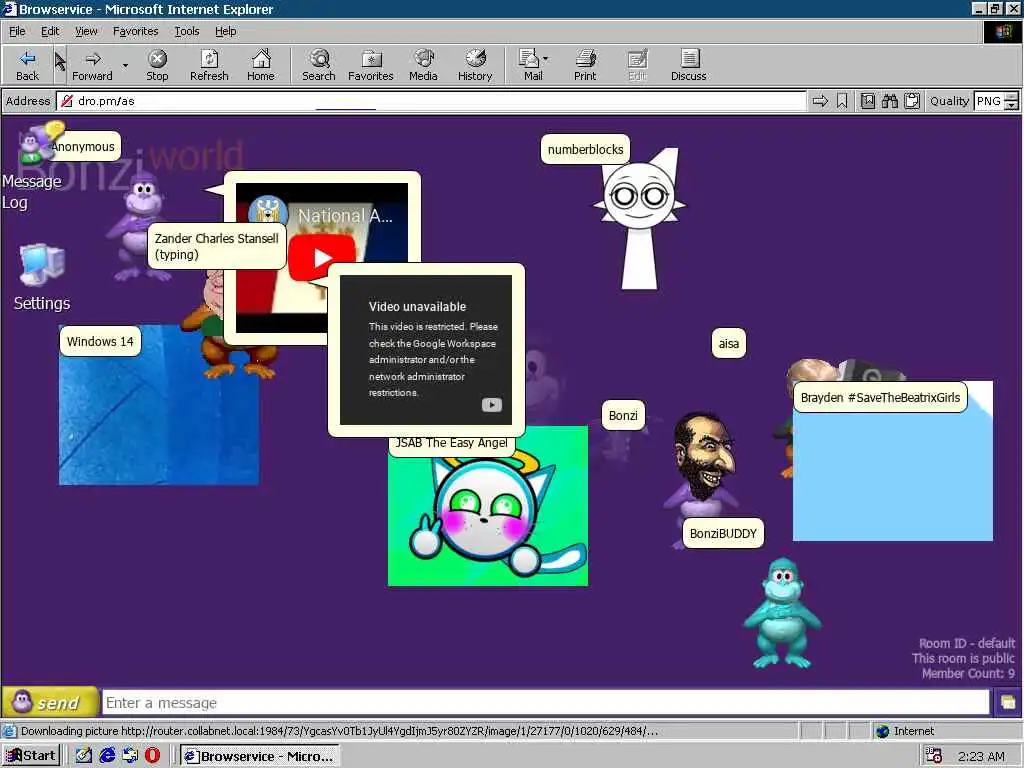The width and height of the screenshot is (1024, 768).
Task: Open the Tools menu
Action: pyautogui.click(x=186, y=31)
